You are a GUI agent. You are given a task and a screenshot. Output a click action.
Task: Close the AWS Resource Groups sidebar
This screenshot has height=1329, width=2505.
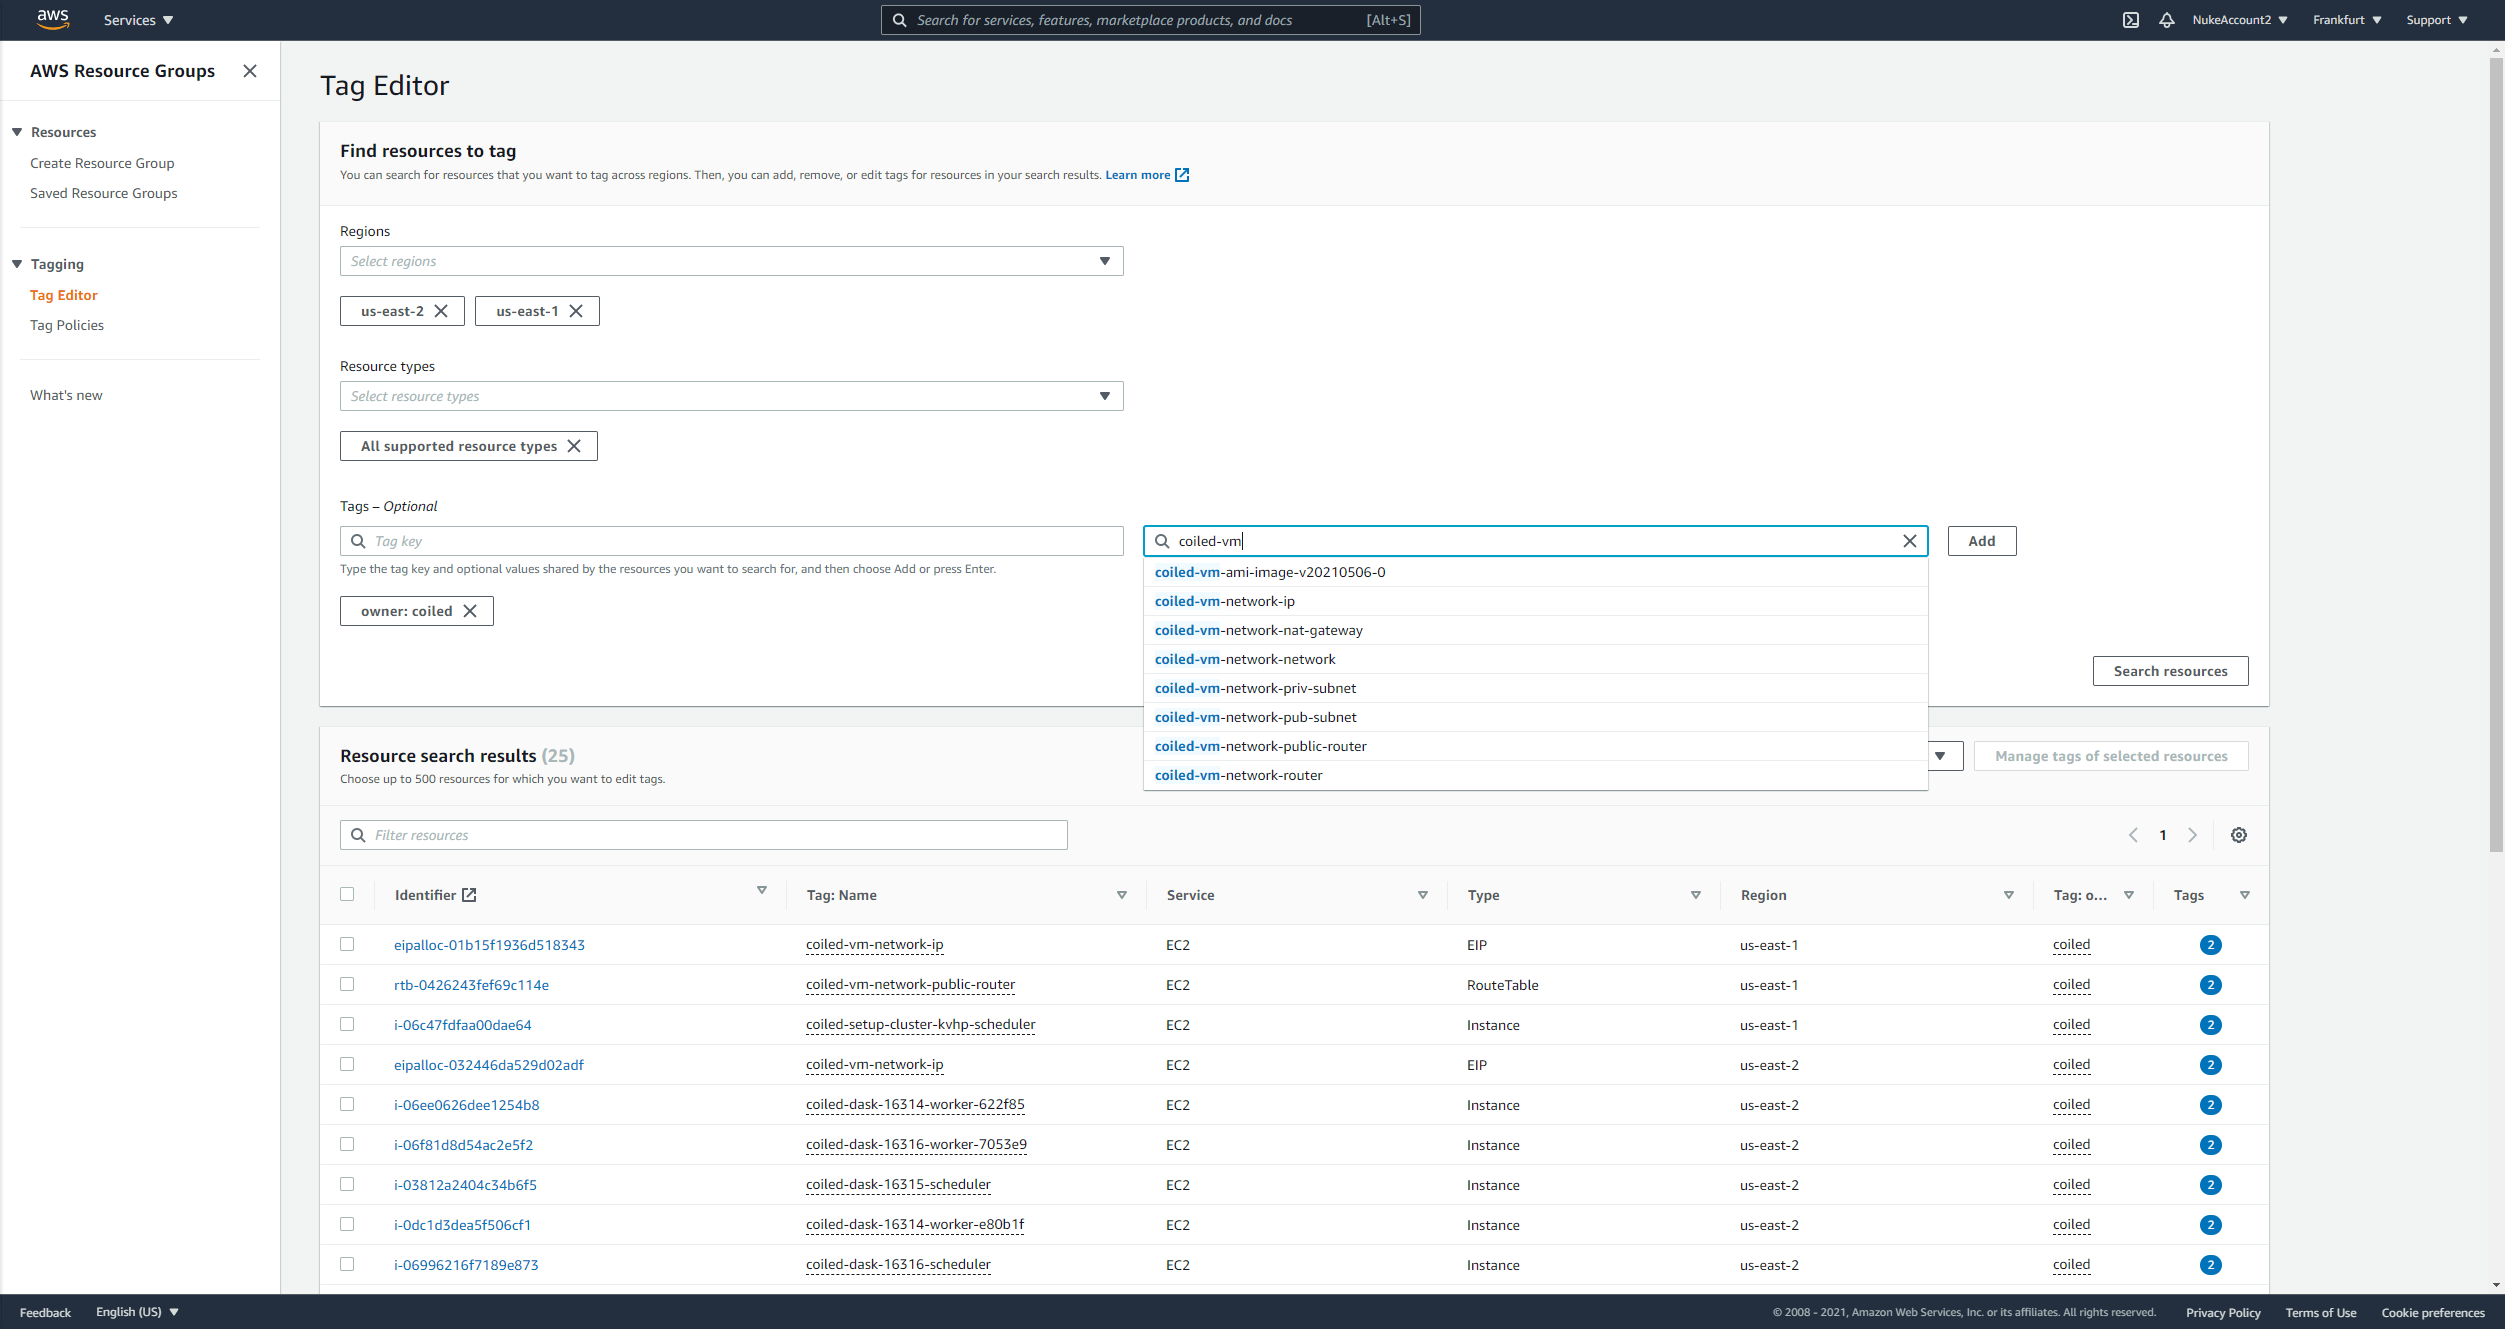(250, 71)
